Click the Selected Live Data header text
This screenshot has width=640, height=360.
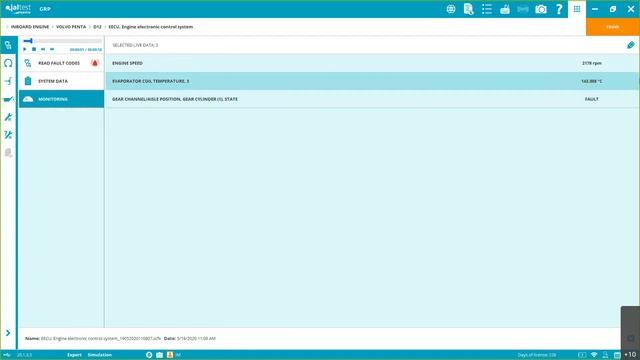tap(135, 45)
